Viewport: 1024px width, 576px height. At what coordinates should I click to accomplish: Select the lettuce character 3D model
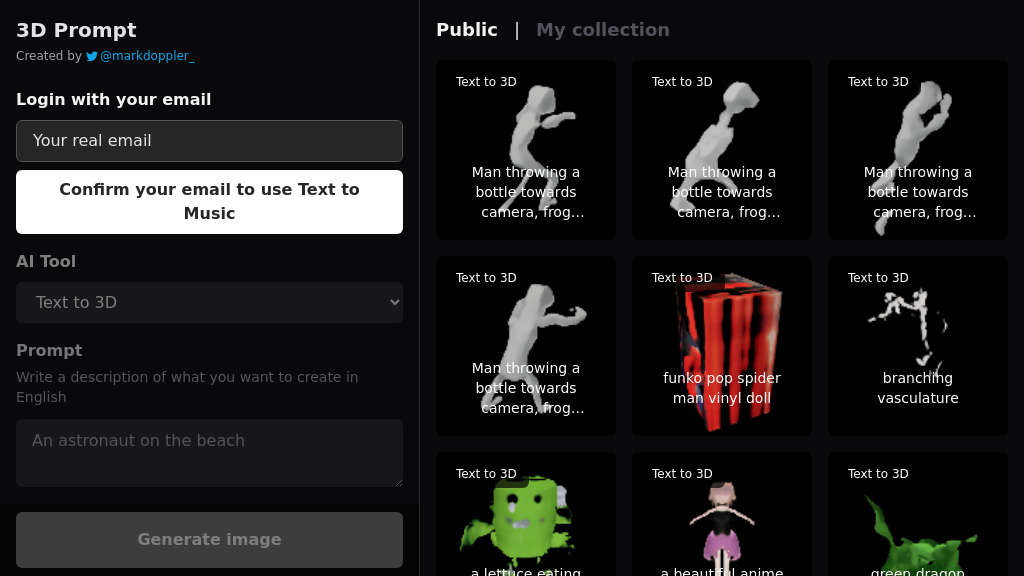pyautogui.click(x=526, y=520)
